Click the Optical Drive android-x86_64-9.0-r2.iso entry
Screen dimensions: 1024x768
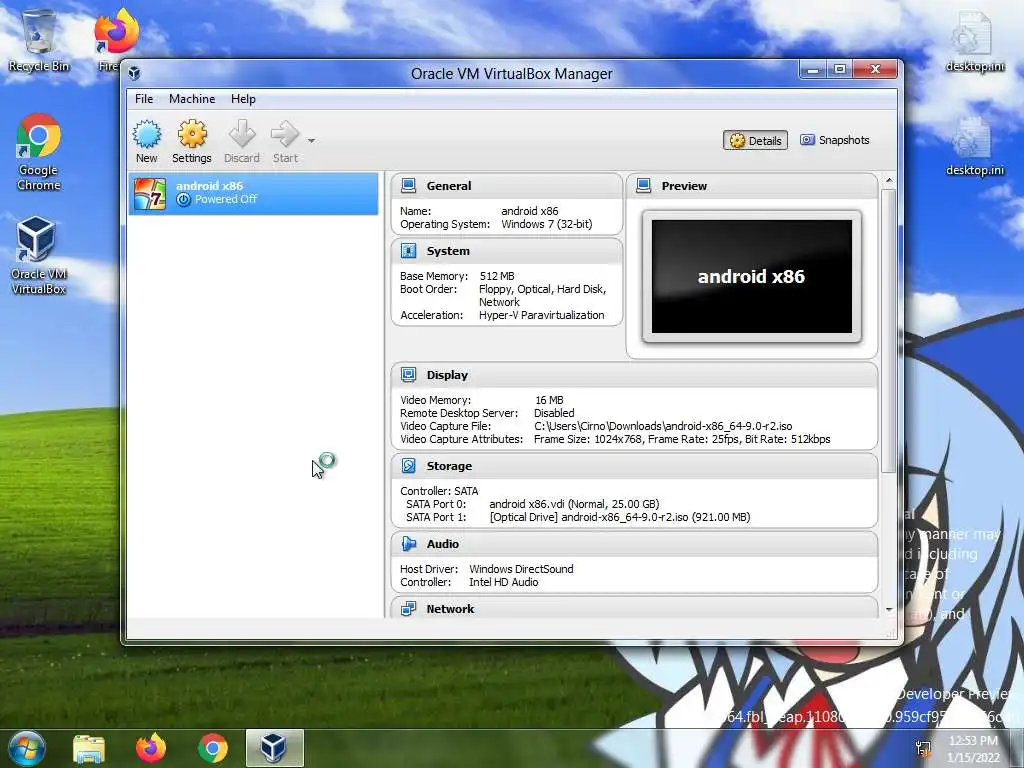point(620,517)
